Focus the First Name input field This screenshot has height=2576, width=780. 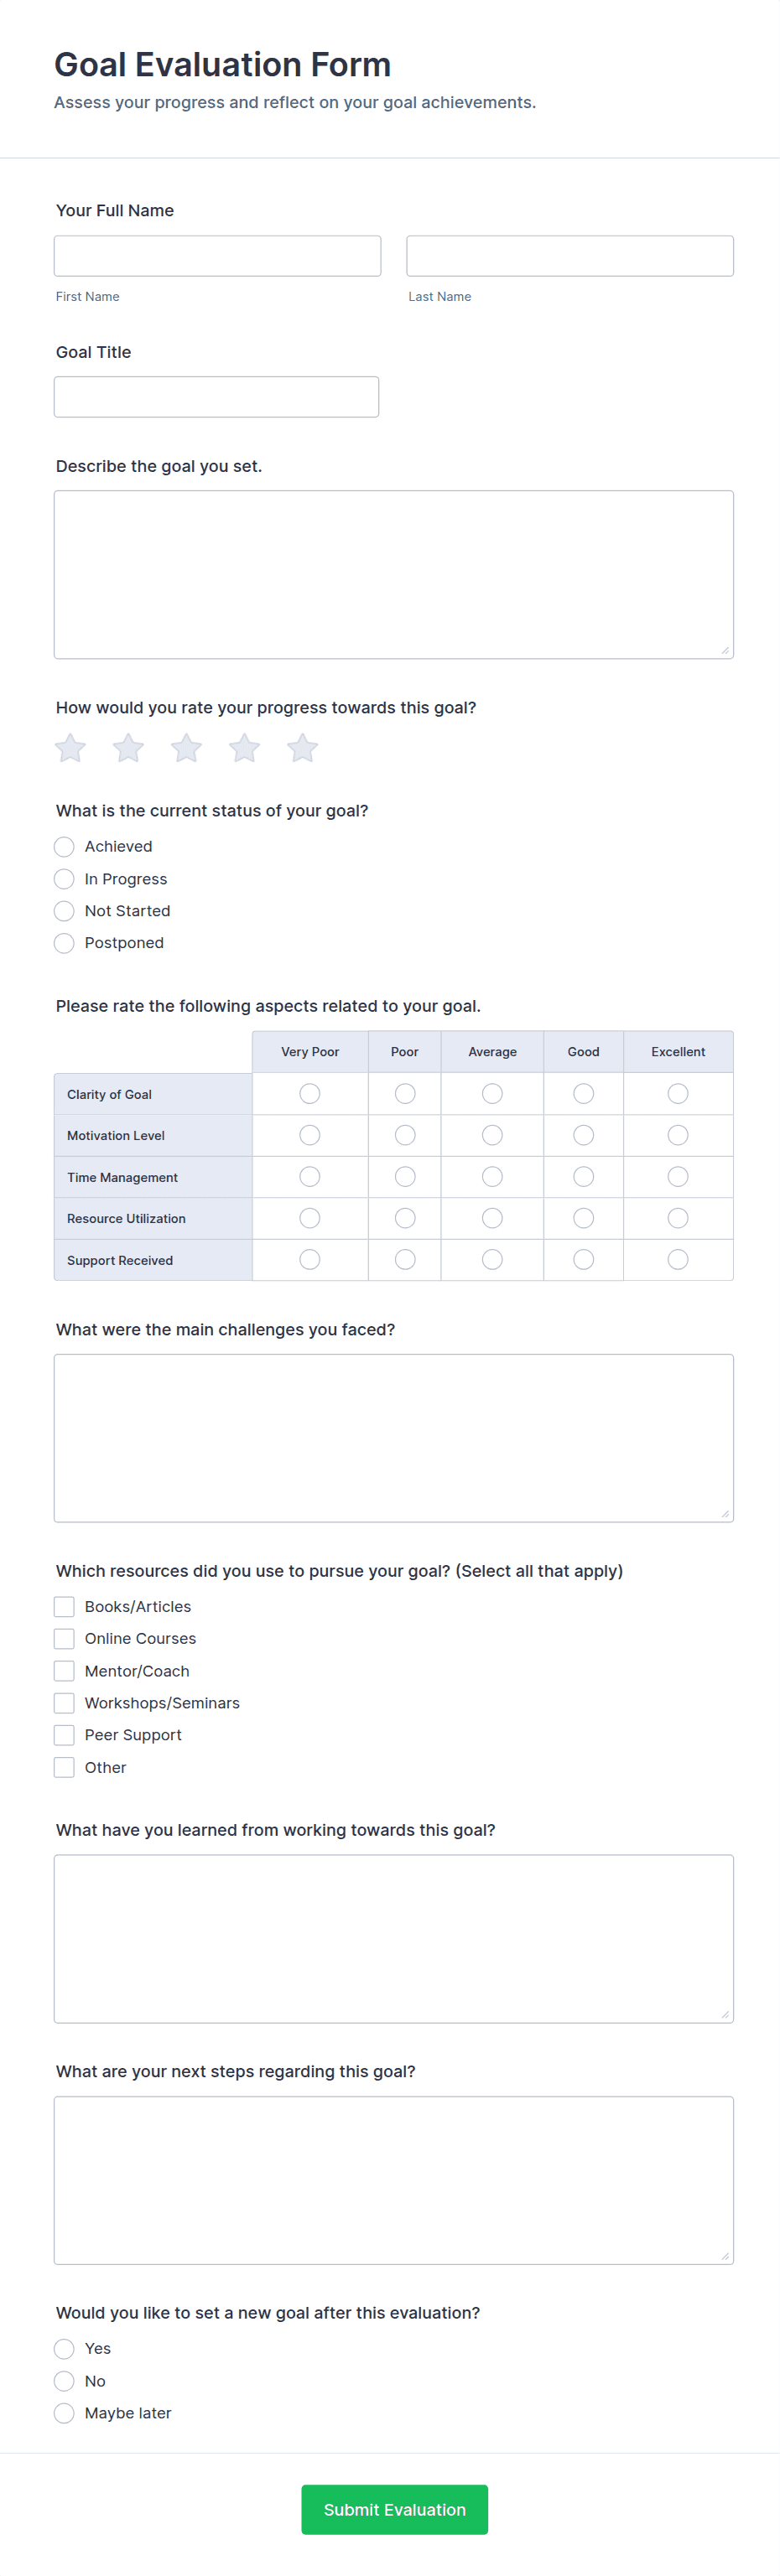tap(217, 256)
